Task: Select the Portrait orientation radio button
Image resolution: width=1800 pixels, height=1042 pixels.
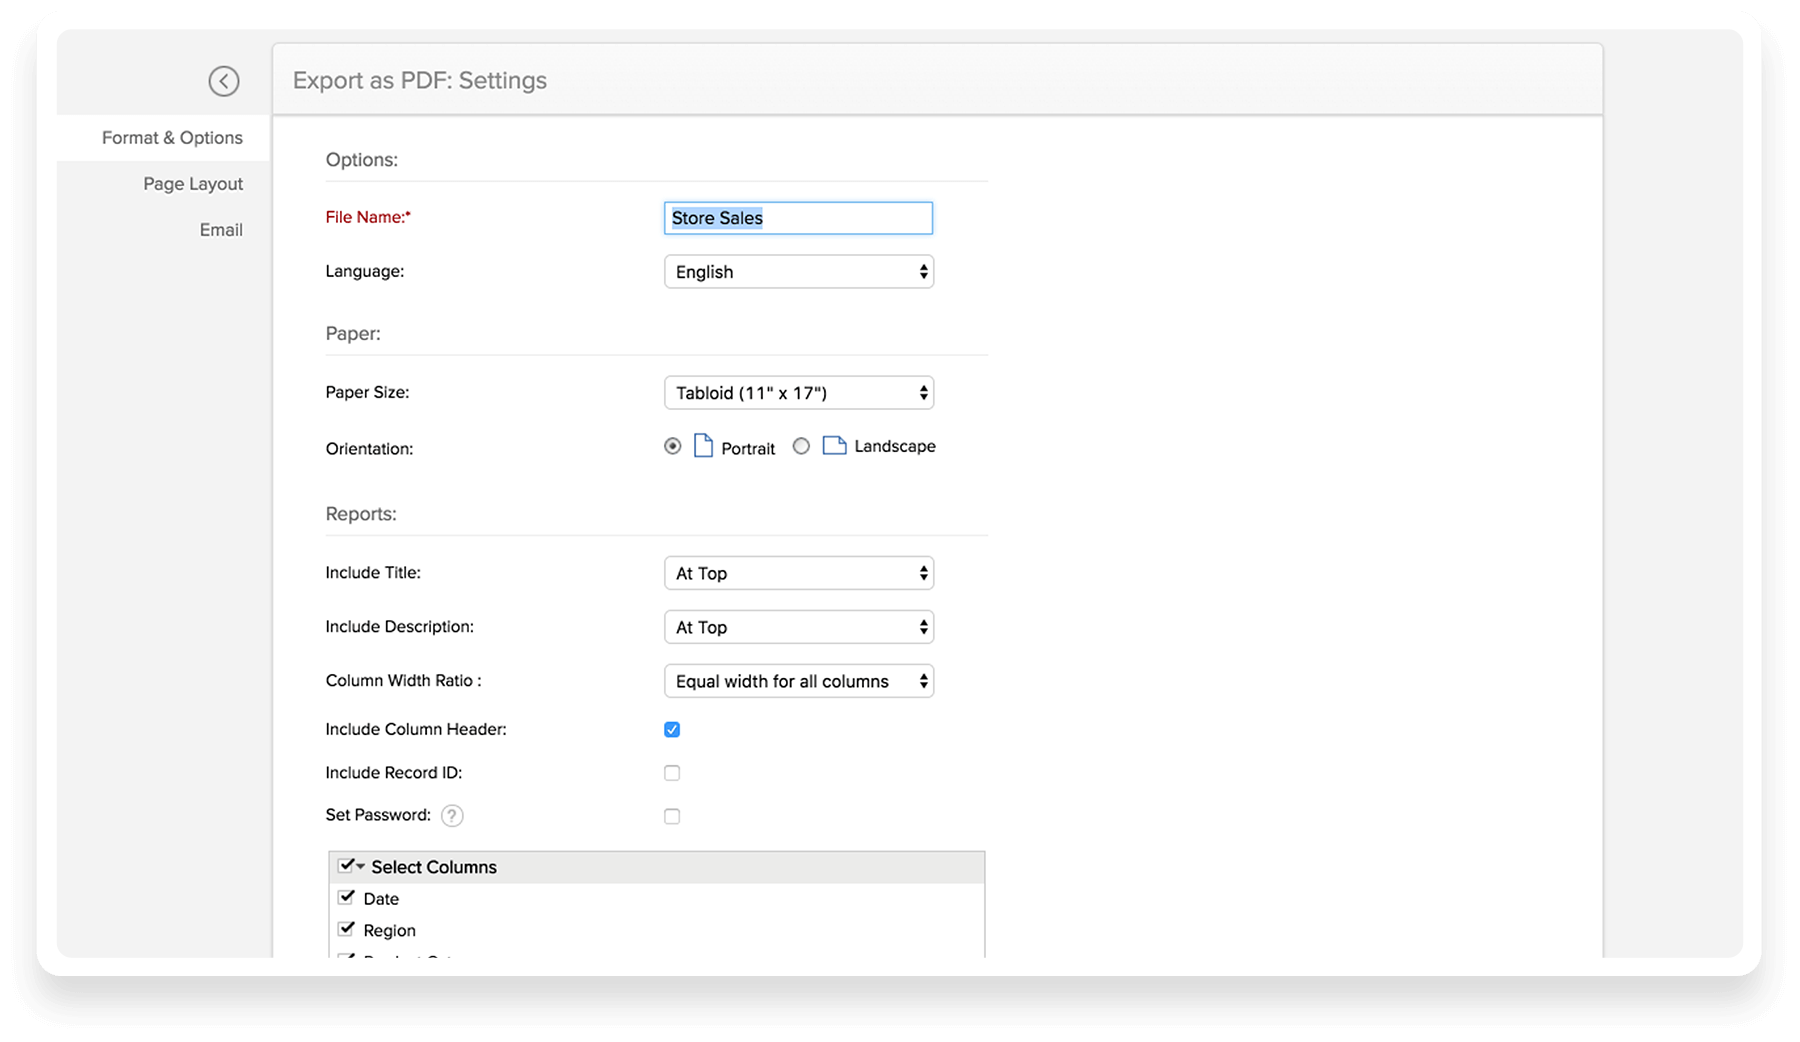Action: (x=673, y=446)
